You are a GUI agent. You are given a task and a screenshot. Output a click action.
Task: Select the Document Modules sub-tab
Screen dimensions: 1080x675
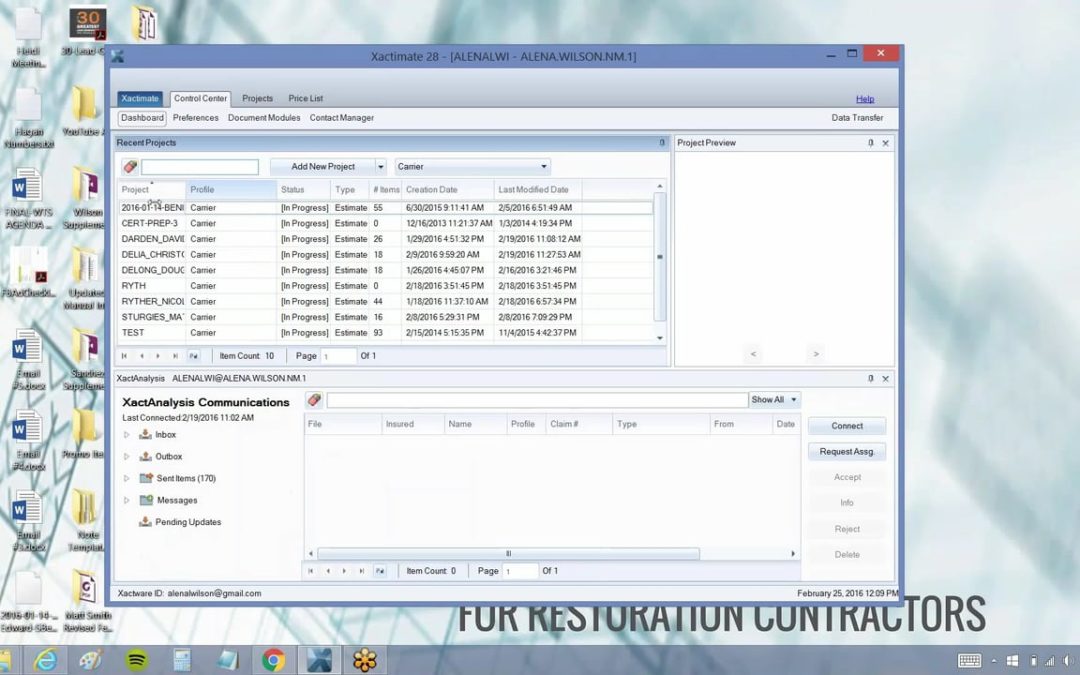click(264, 118)
